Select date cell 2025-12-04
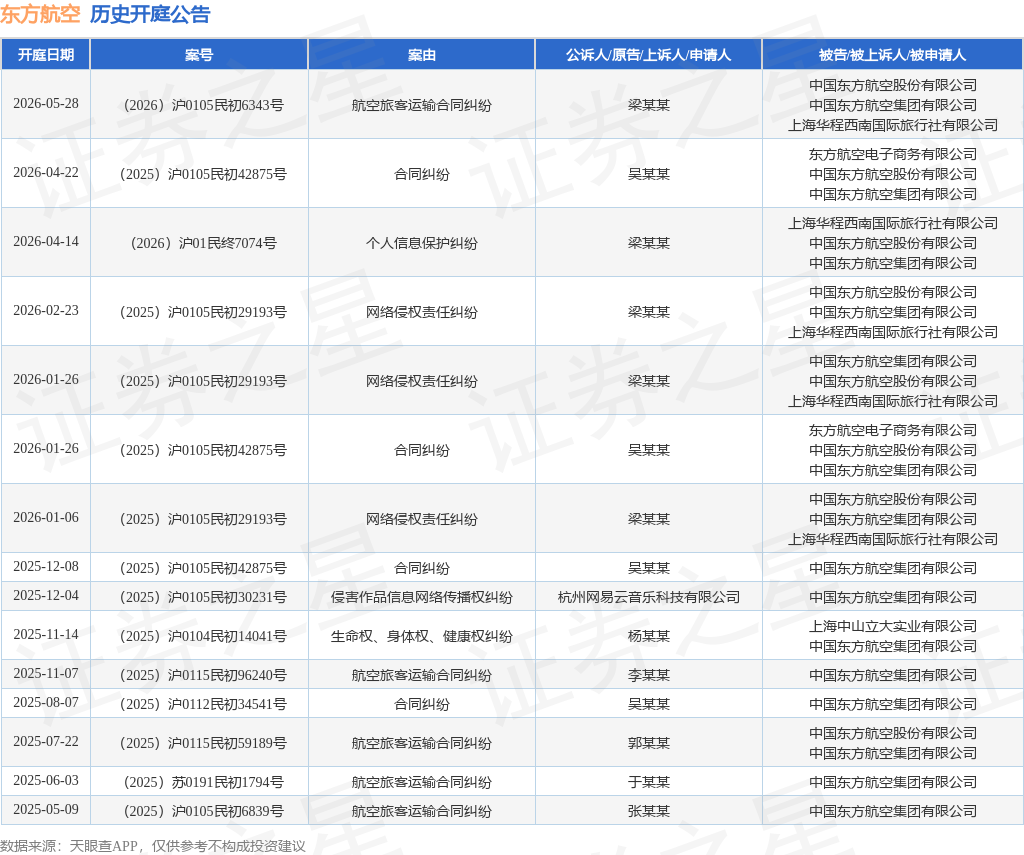 (46, 596)
